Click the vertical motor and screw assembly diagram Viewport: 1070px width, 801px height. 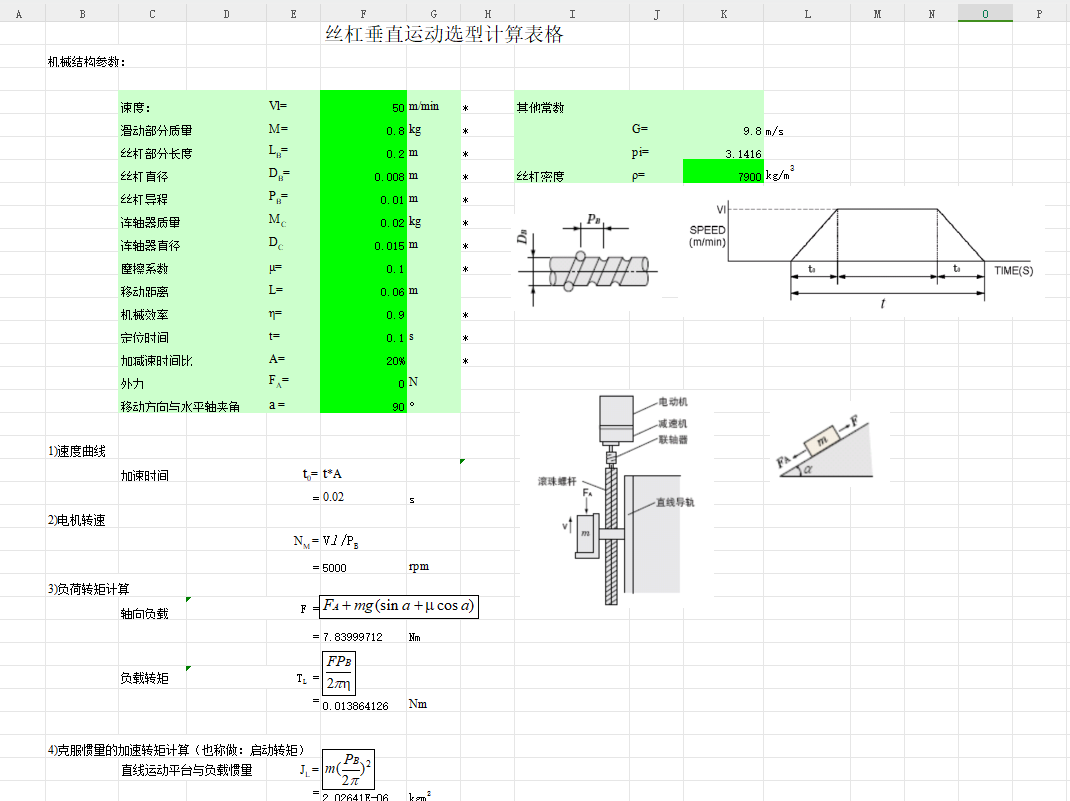coord(614,499)
